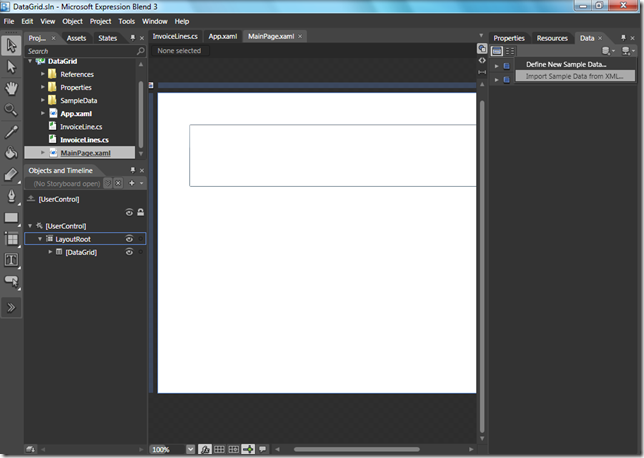Toggle the lock-all icon in timeline header
Screen dimensions: 644x458
140,212
